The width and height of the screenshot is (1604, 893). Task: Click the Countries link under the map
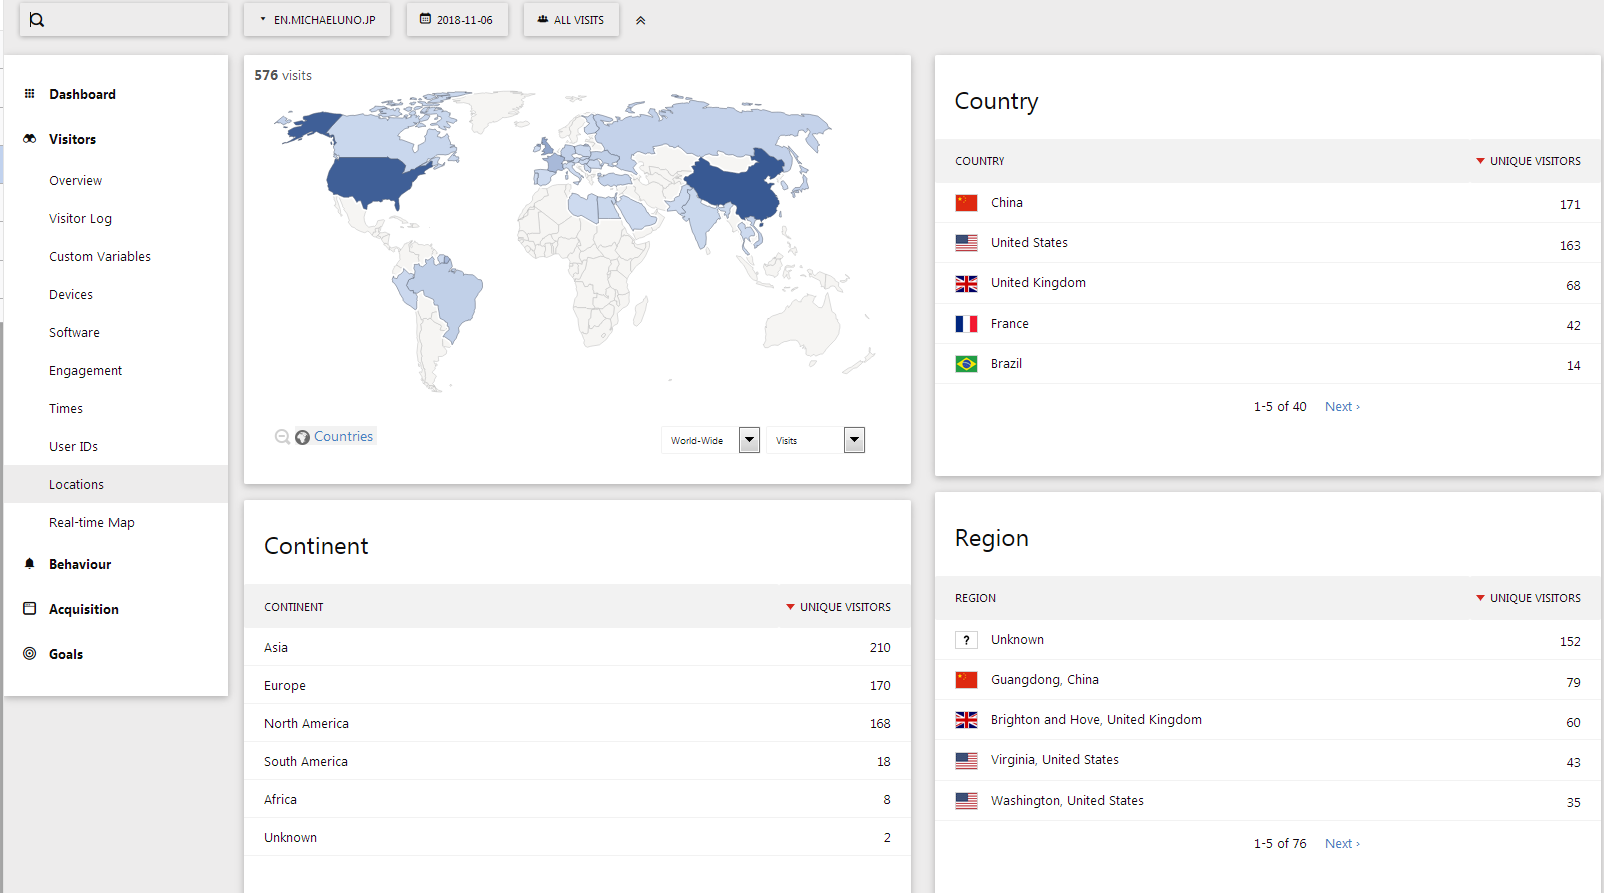pyautogui.click(x=343, y=437)
